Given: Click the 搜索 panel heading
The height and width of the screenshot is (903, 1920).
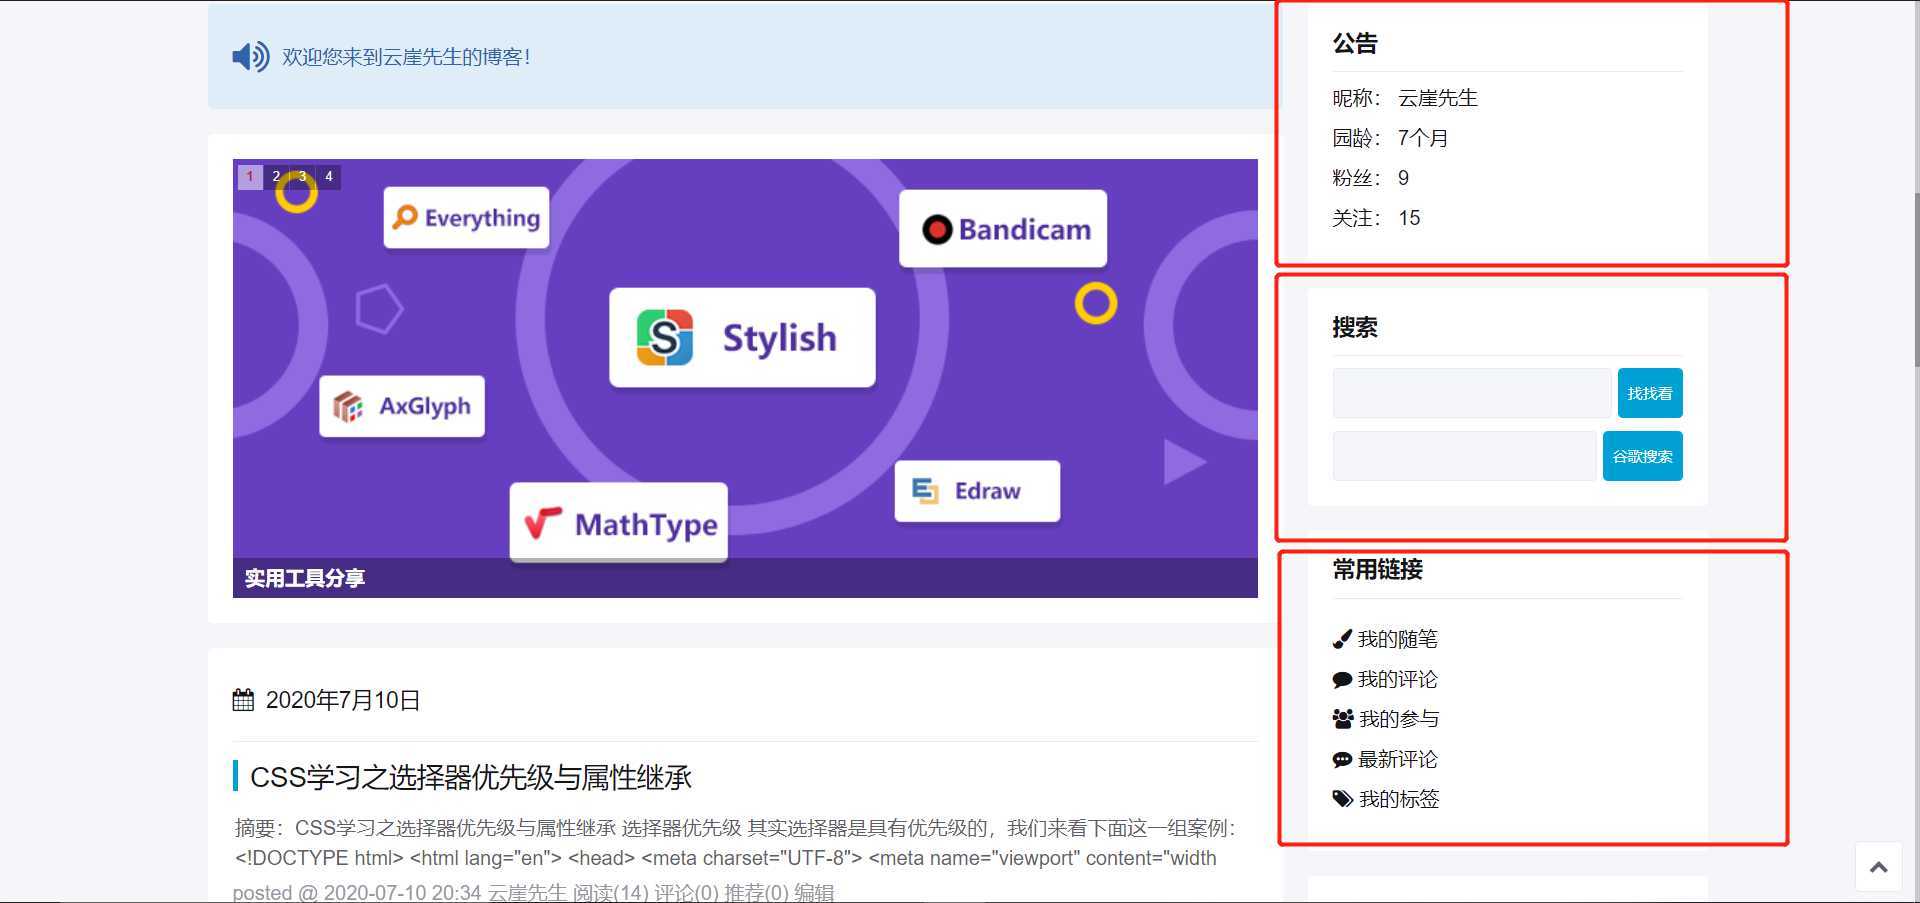Looking at the screenshot, I should (1355, 327).
